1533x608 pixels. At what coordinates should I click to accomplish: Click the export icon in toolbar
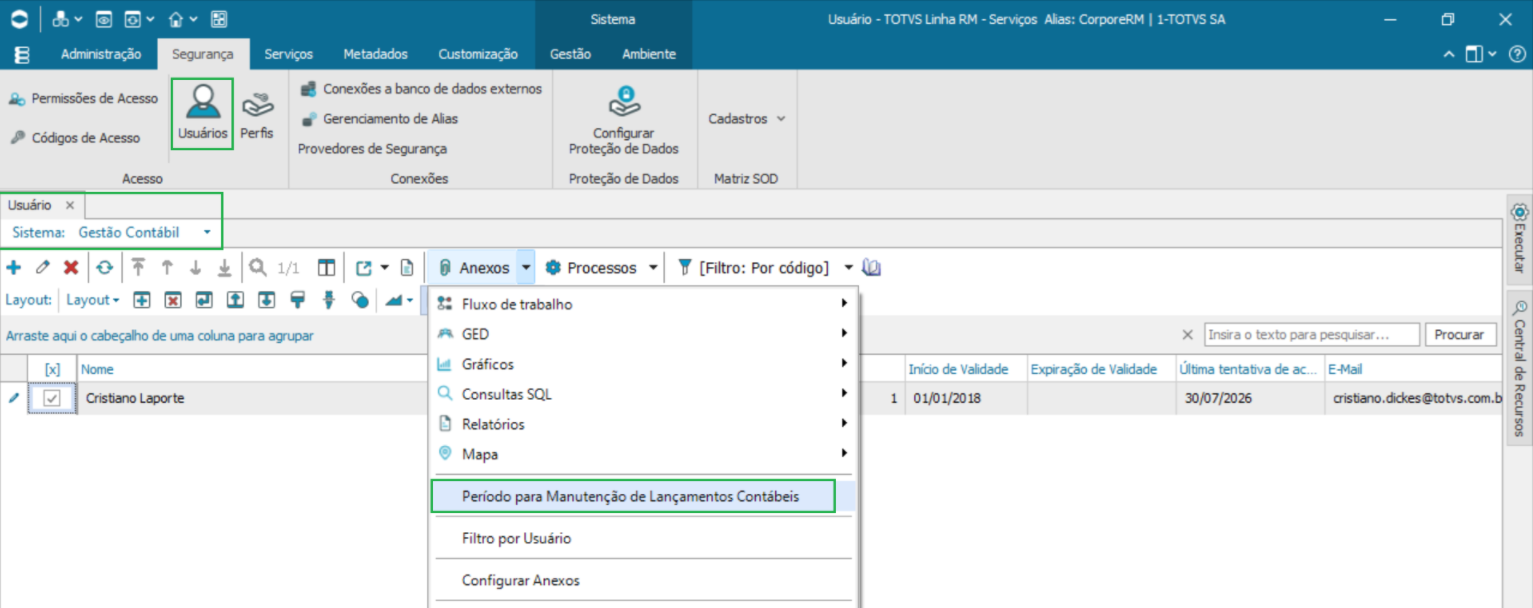pyautogui.click(x=364, y=268)
